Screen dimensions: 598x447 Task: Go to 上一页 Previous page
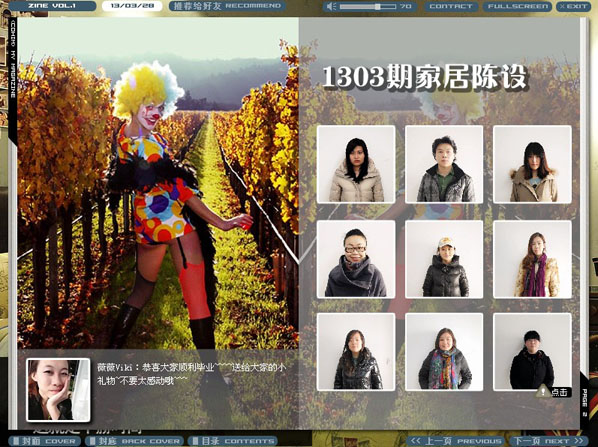pyautogui.click(x=456, y=441)
